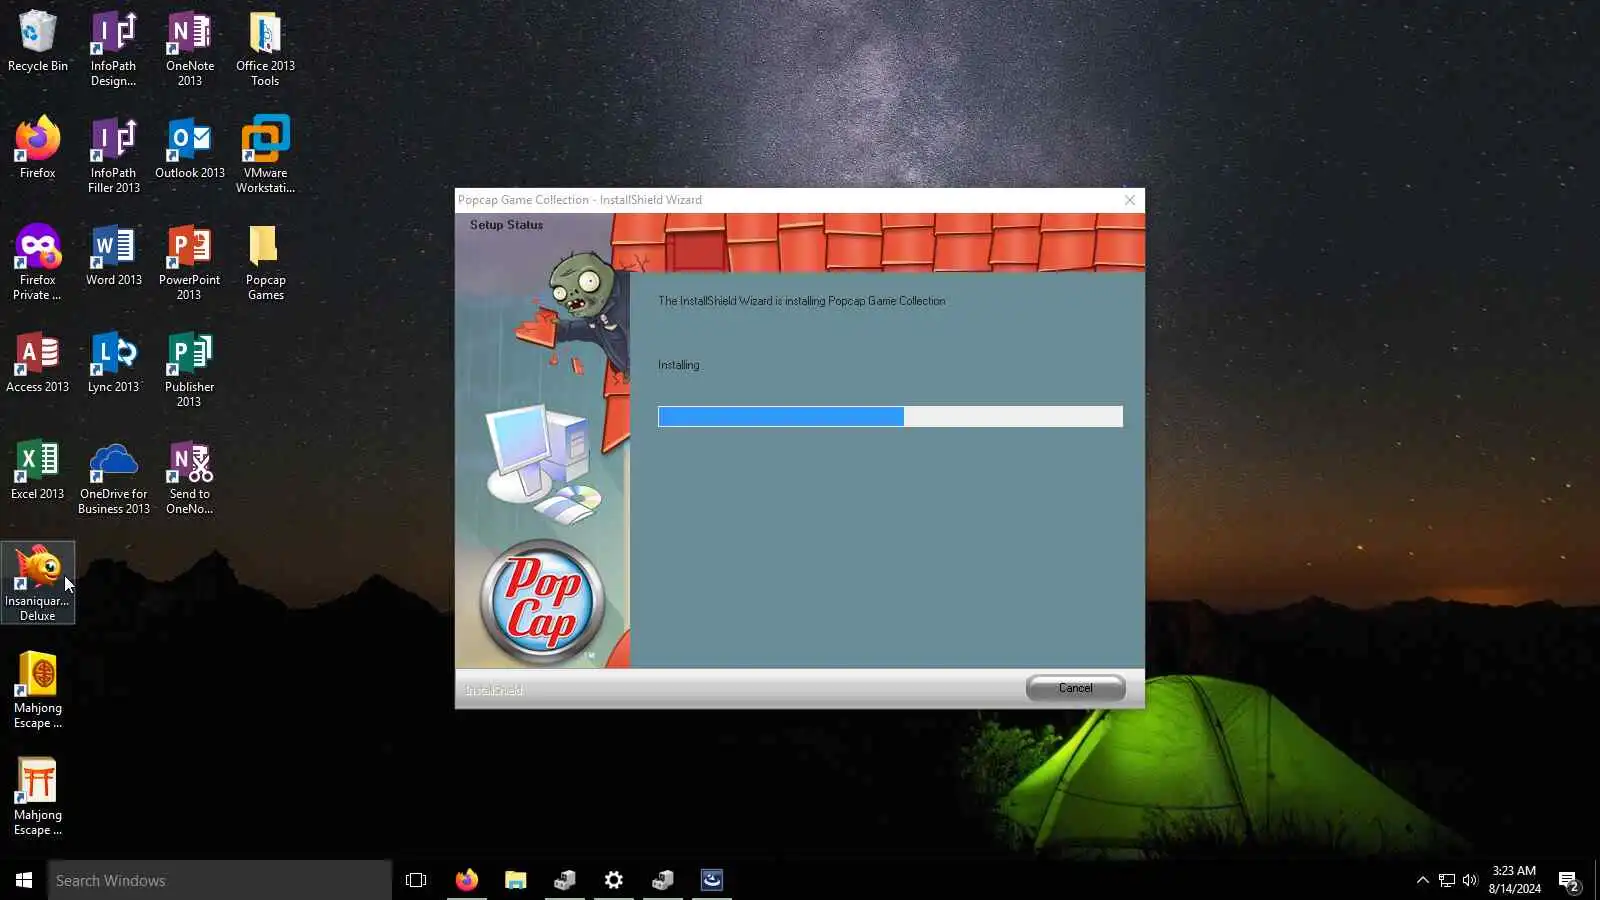This screenshot has width=1600, height=900.
Task: Select the Mahjong Escape shortcut with torii gate
Action: pos(37,797)
